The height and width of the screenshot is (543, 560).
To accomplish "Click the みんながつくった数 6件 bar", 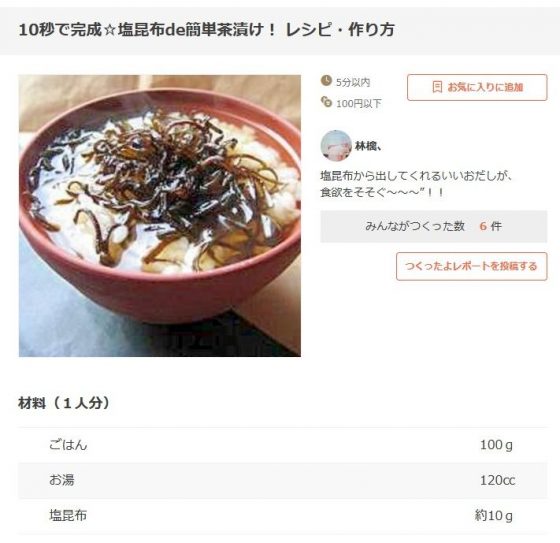I will pos(434,226).
